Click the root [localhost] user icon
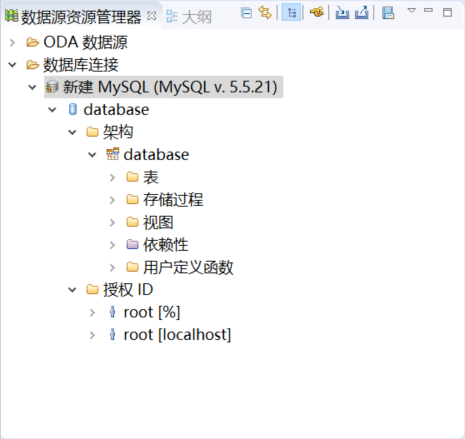The width and height of the screenshot is (465, 439). (x=113, y=334)
